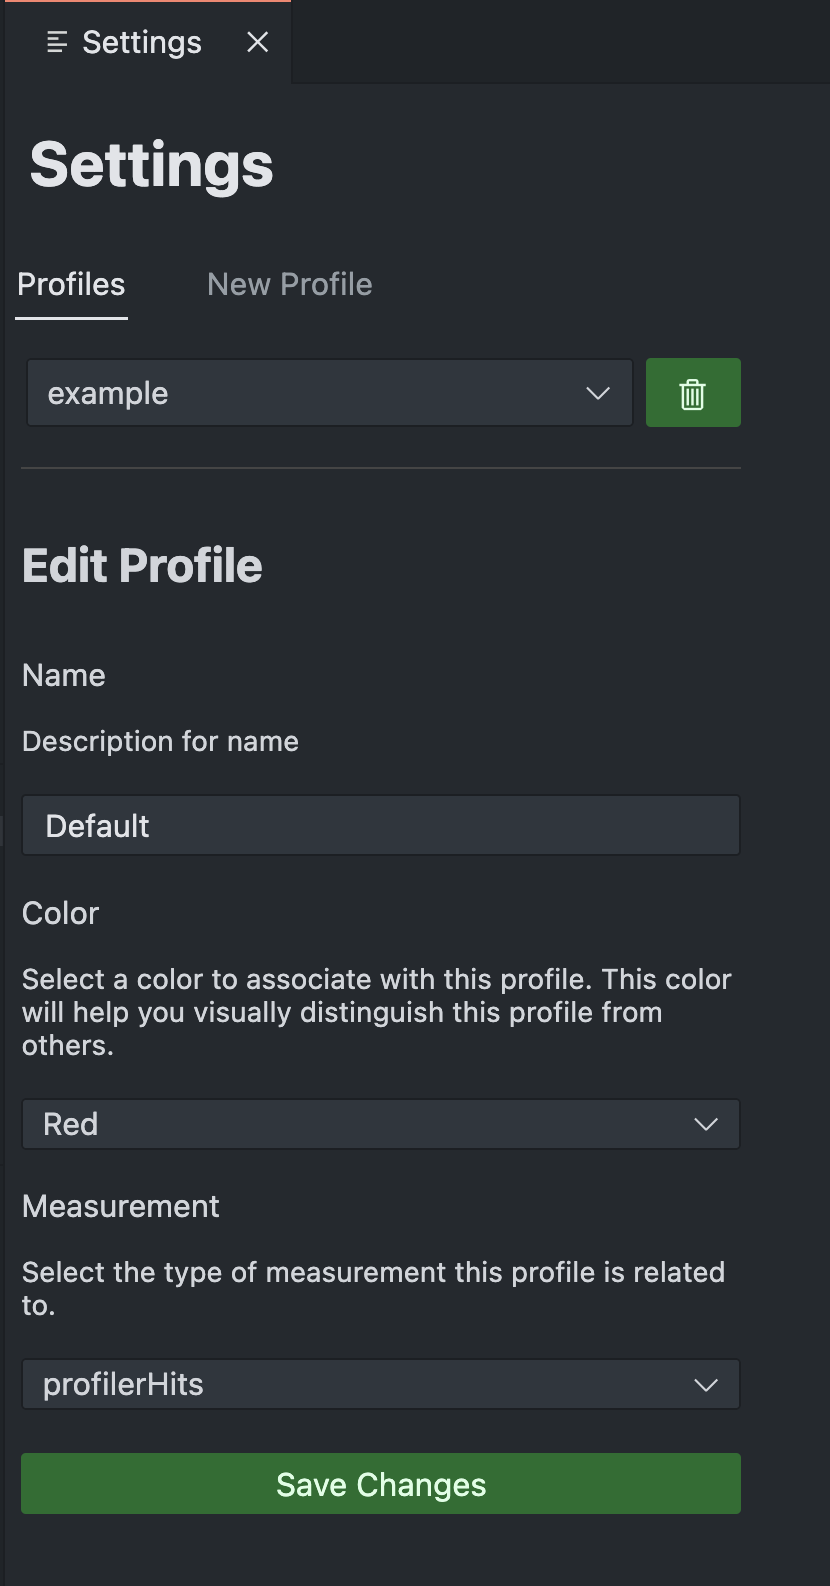This screenshot has width=830, height=1586.
Task: Click the chevron in the example selector
Action: pyautogui.click(x=598, y=393)
